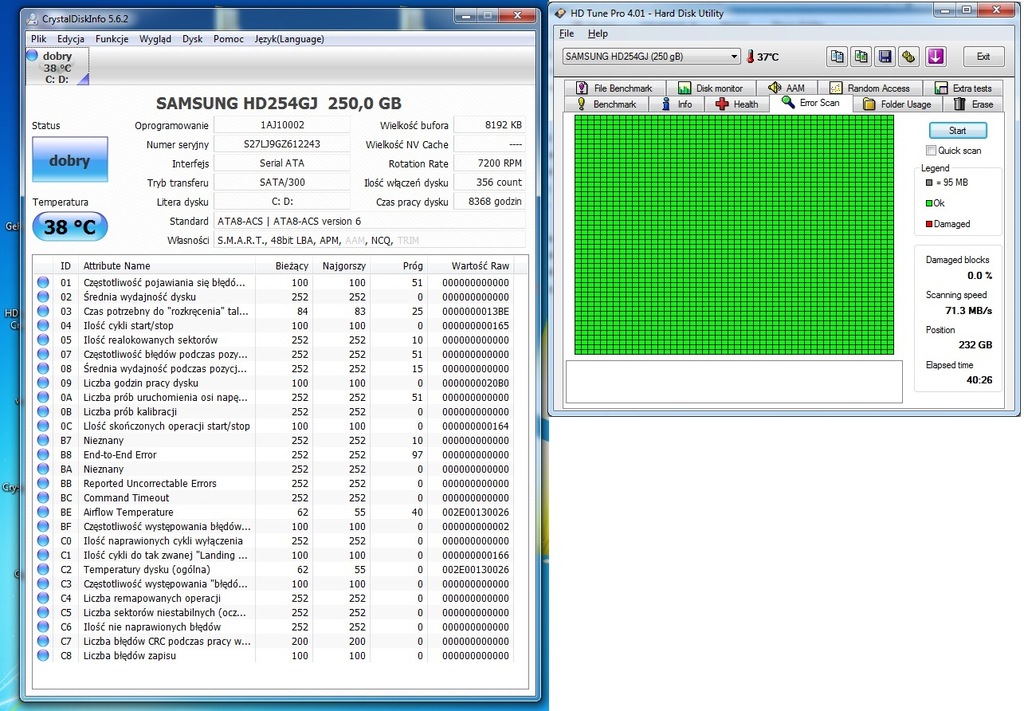
Task: Click the floppy disk save icon in HD Tune
Action: click(885, 57)
